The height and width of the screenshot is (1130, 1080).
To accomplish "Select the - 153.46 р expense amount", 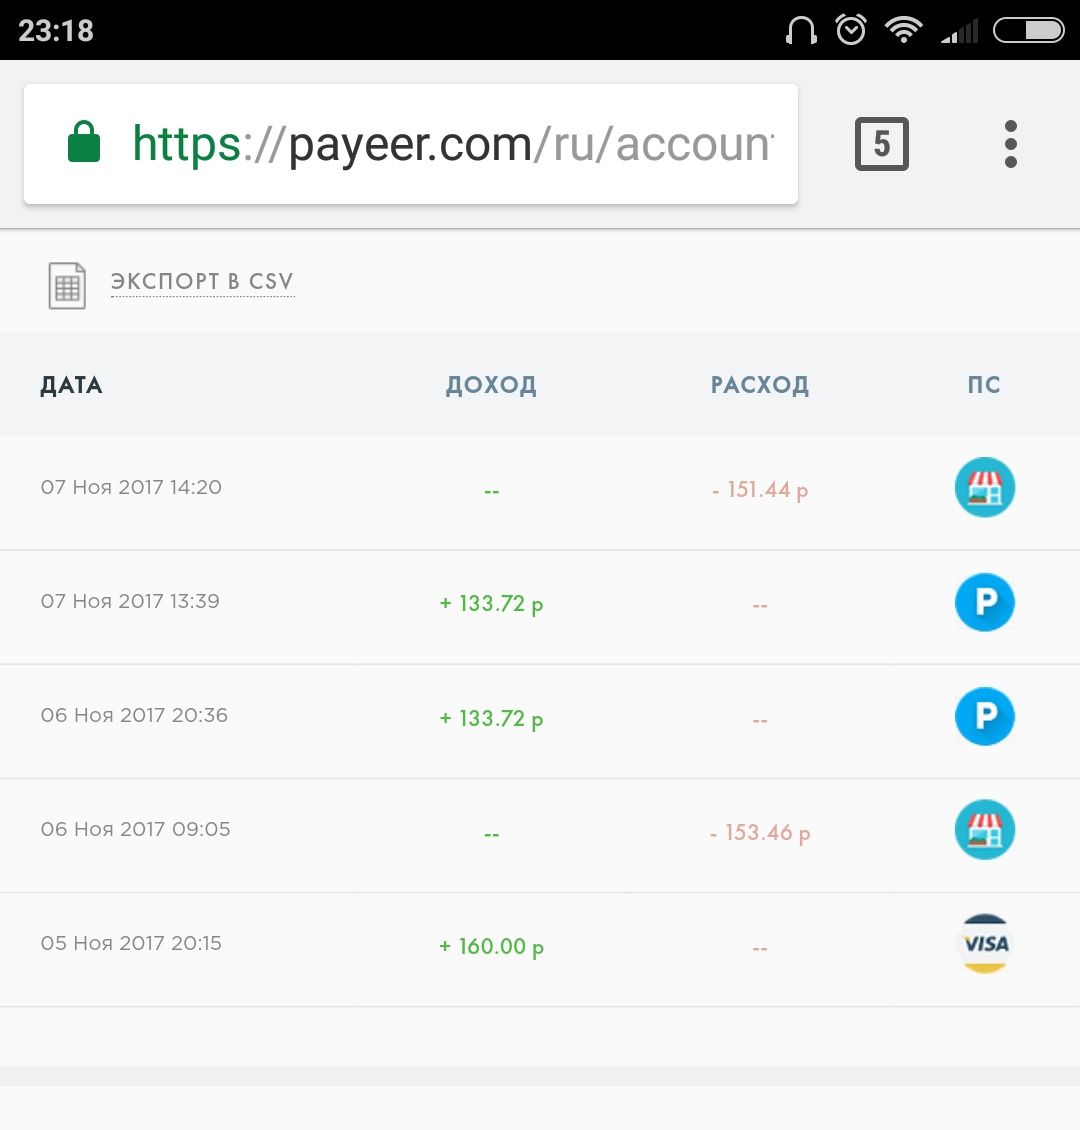I will point(760,833).
